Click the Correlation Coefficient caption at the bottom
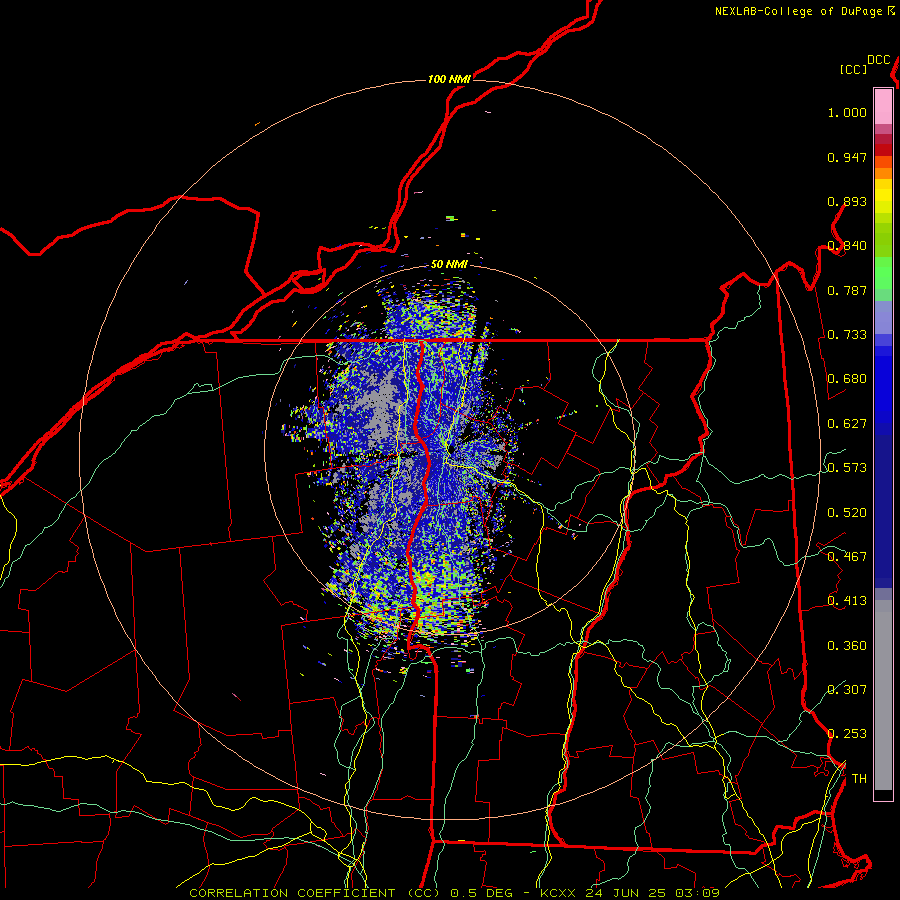 454,893
